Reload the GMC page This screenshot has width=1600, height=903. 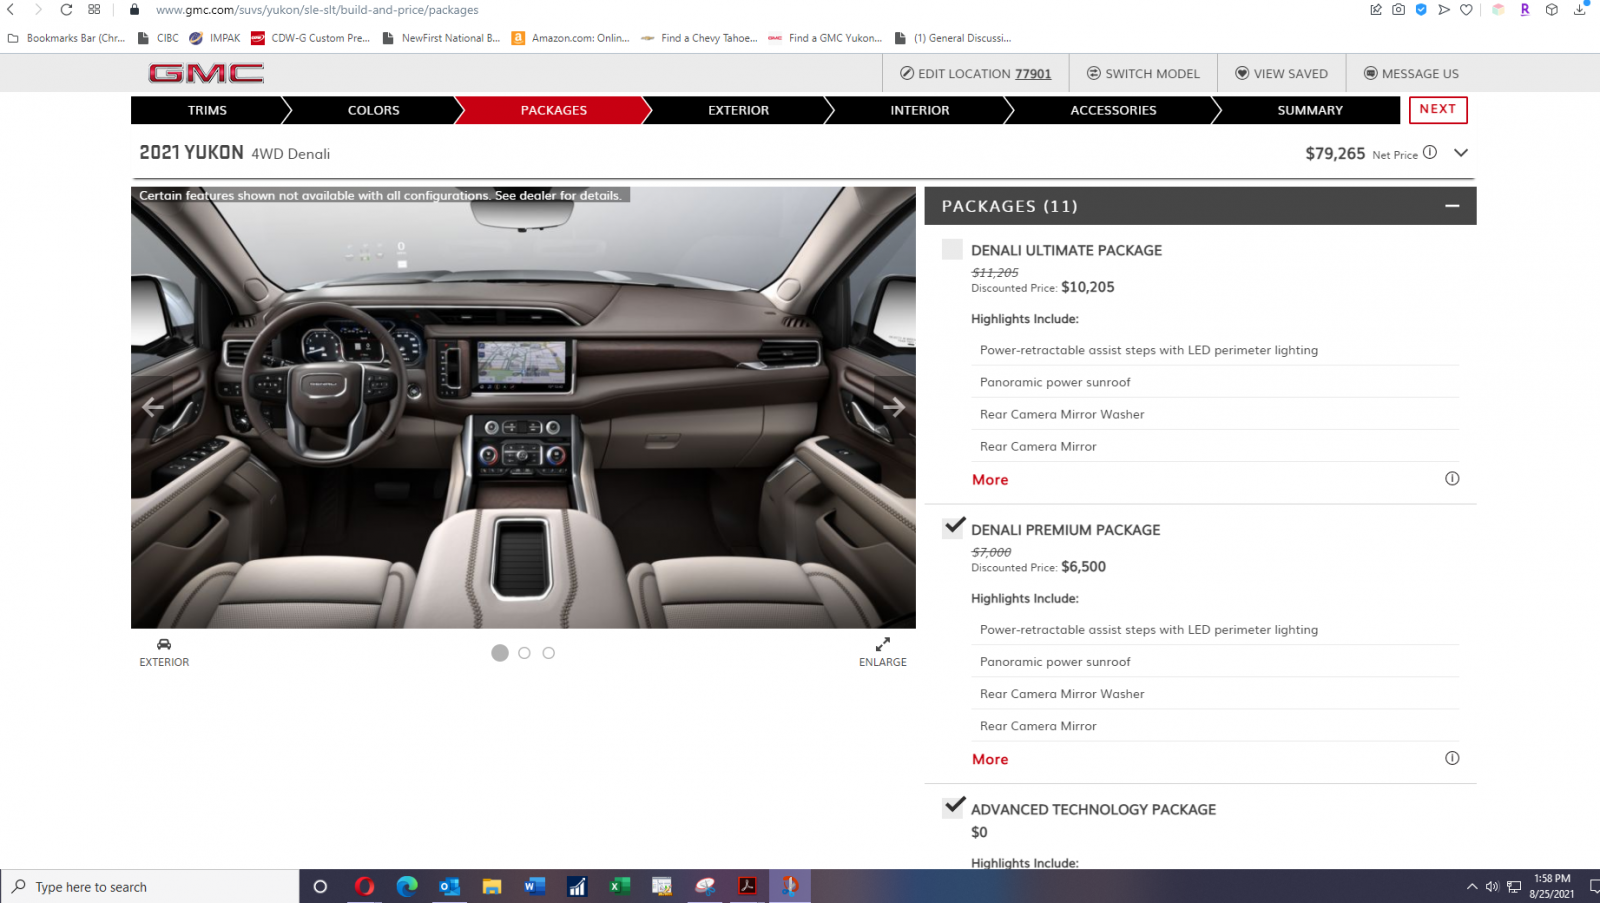pos(66,9)
